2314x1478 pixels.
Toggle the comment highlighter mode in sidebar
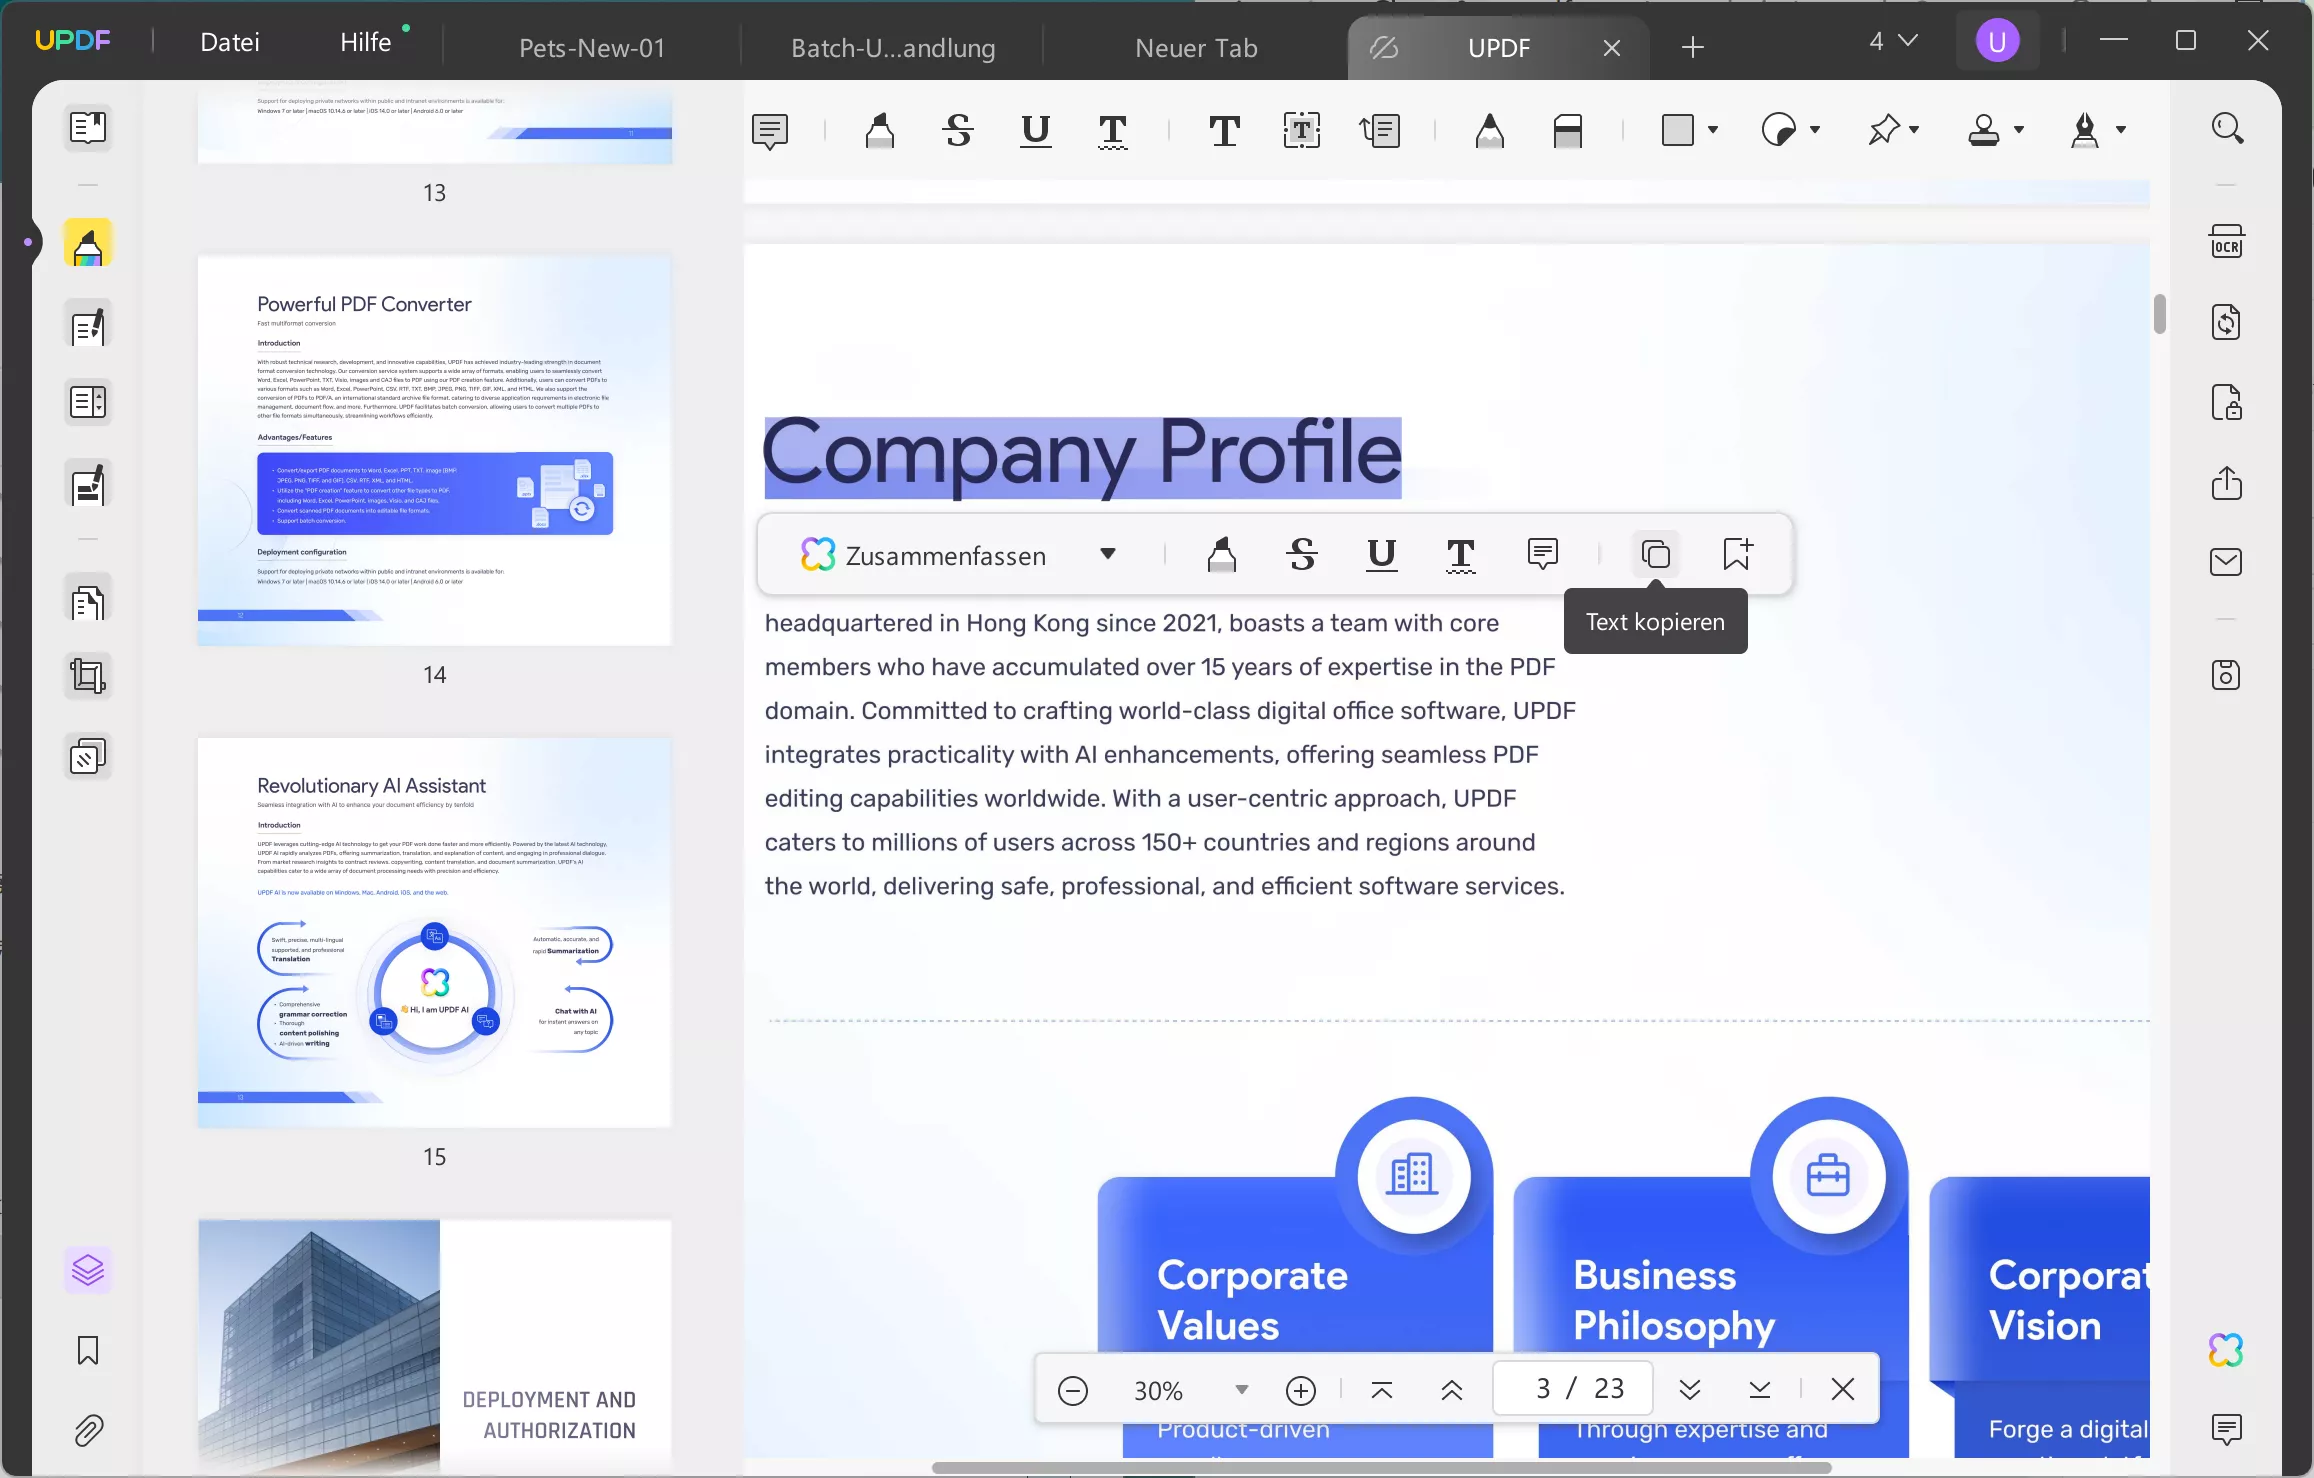click(x=88, y=244)
